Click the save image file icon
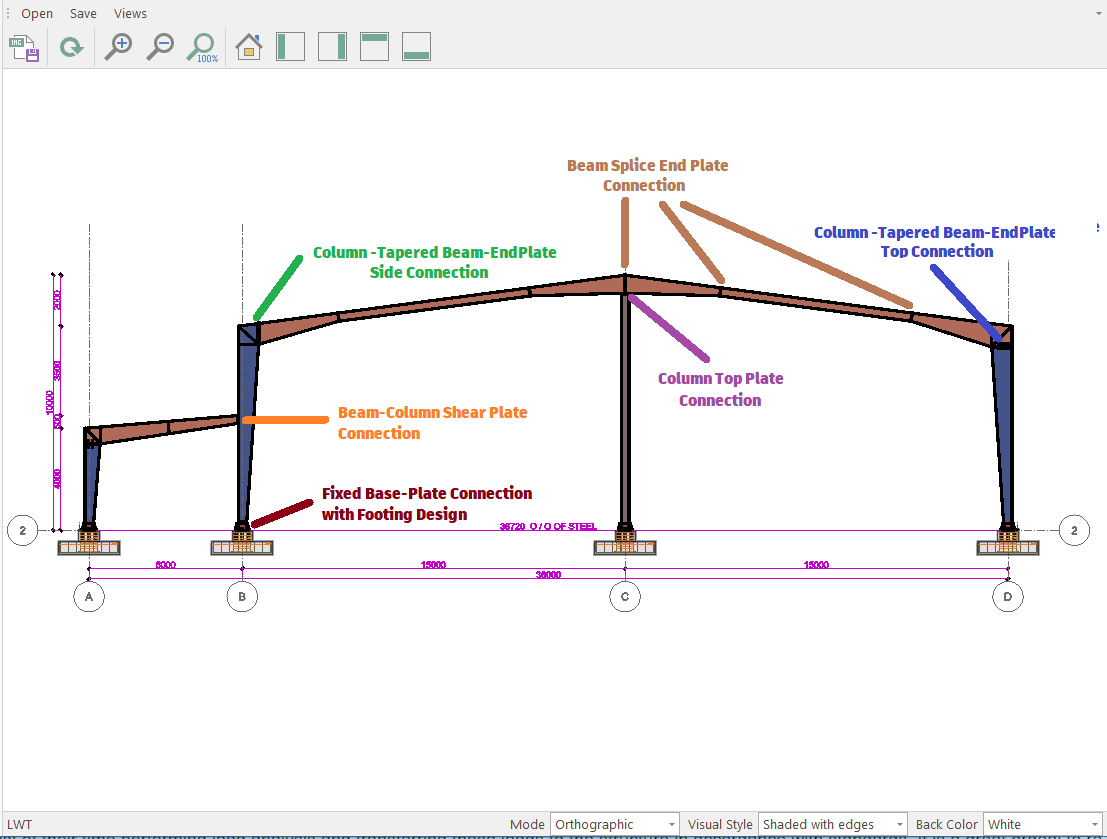The height and width of the screenshot is (839, 1107). click(x=24, y=47)
